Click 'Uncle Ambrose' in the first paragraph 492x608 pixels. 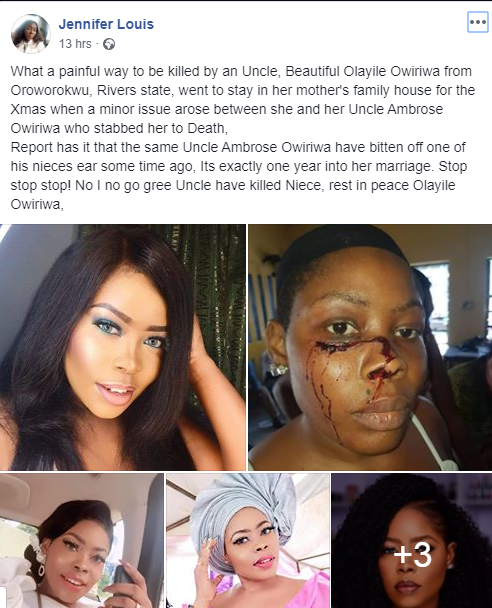395,109
